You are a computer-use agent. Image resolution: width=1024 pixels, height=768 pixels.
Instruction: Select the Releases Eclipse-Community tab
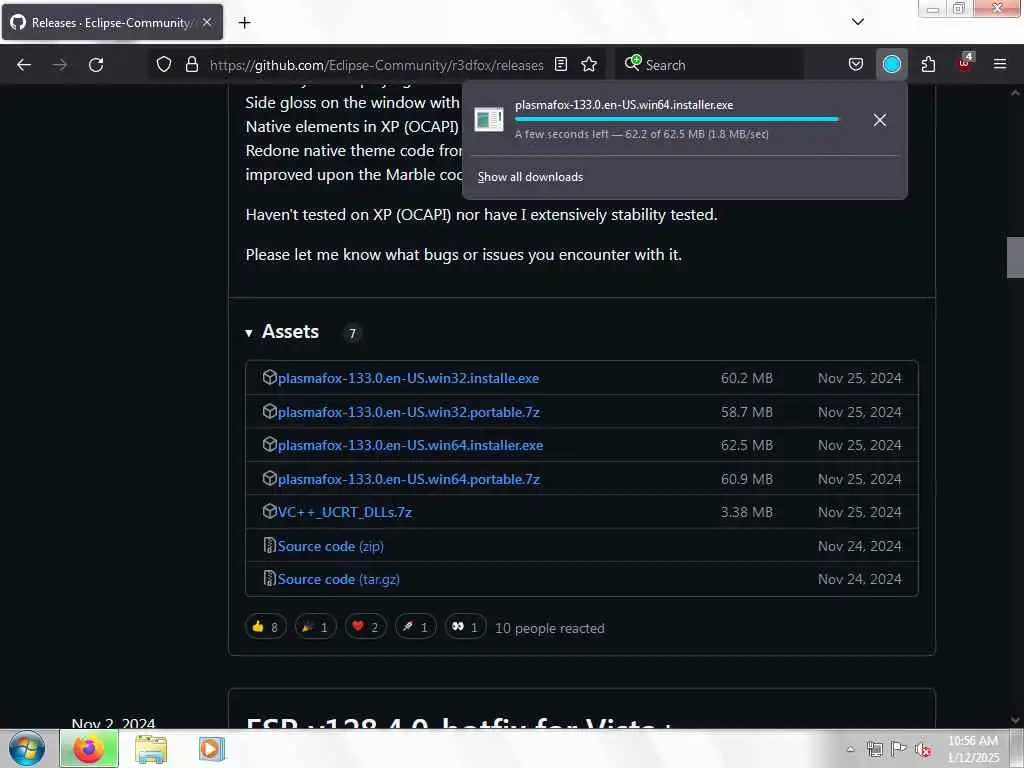point(112,22)
